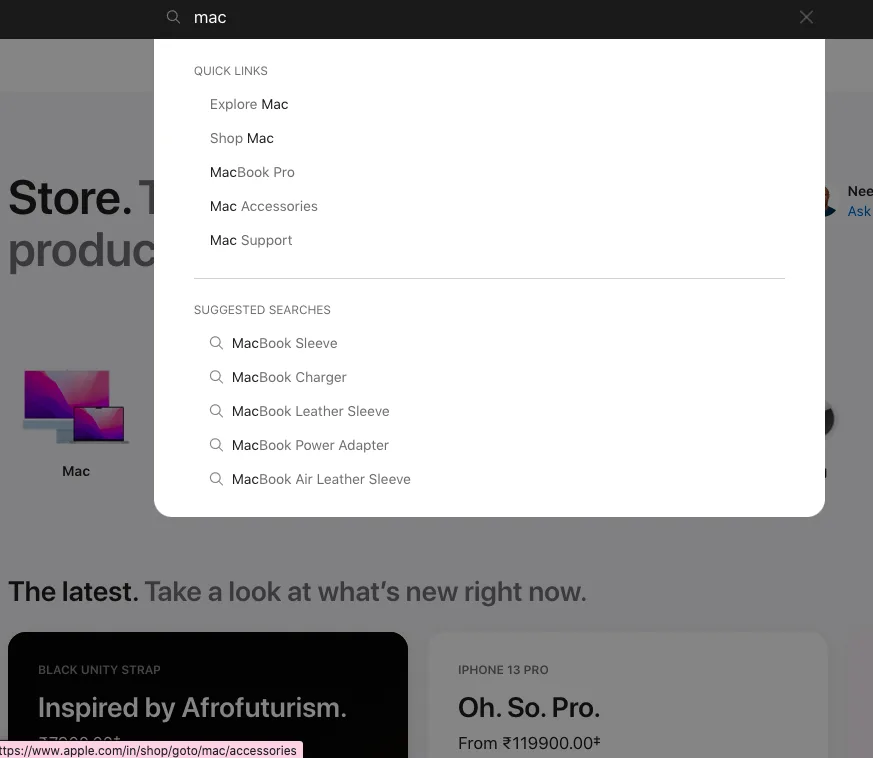Viewport: 873px width, 758px height.
Task: Select MacBook Leather Sleeve suggested search
Action: coord(311,411)
